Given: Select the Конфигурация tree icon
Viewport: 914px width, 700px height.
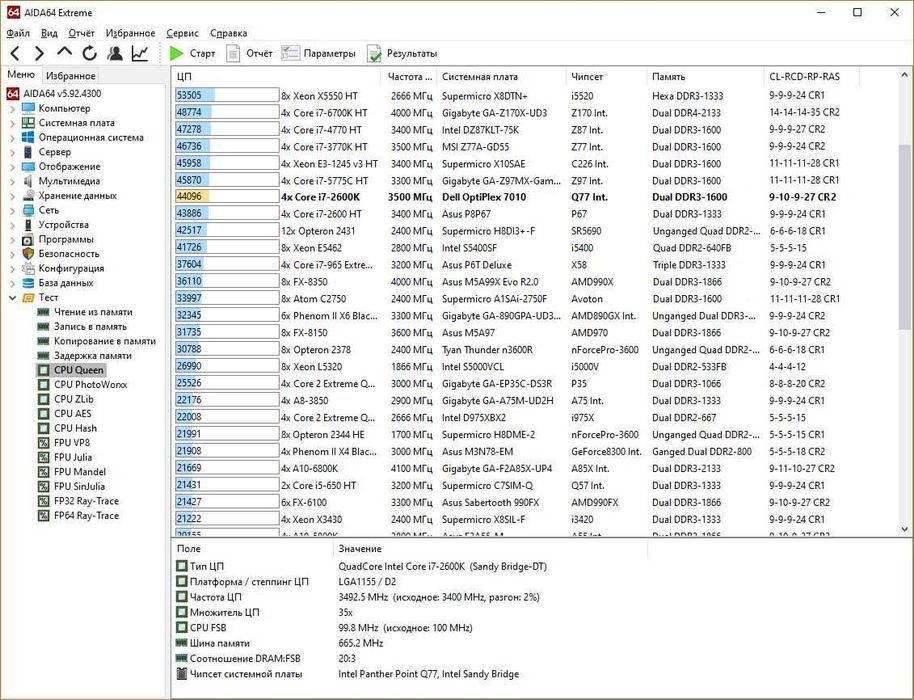Looking at the screenshot, I should coord(28,268).
